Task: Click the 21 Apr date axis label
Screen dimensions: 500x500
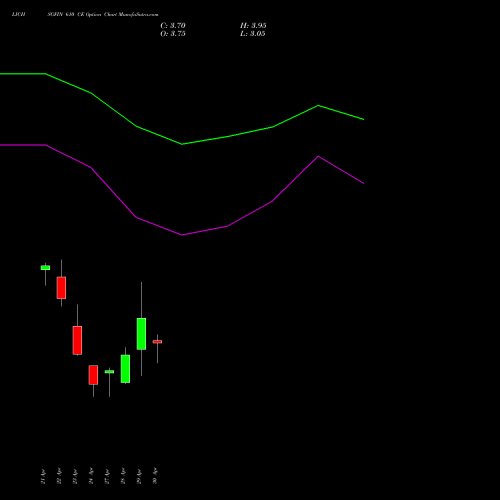Action: coord(43,476)
